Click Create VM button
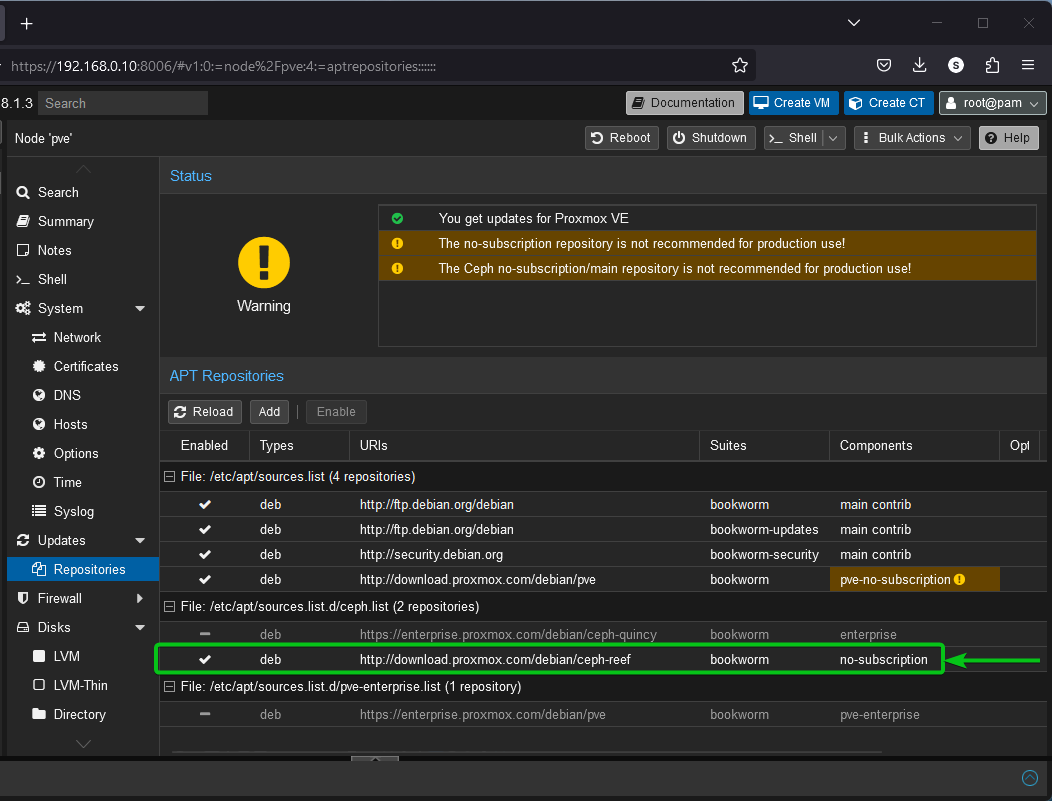The height and width of the screenshot is (801, 1052). pyautogui.click(x=793, y=103)
